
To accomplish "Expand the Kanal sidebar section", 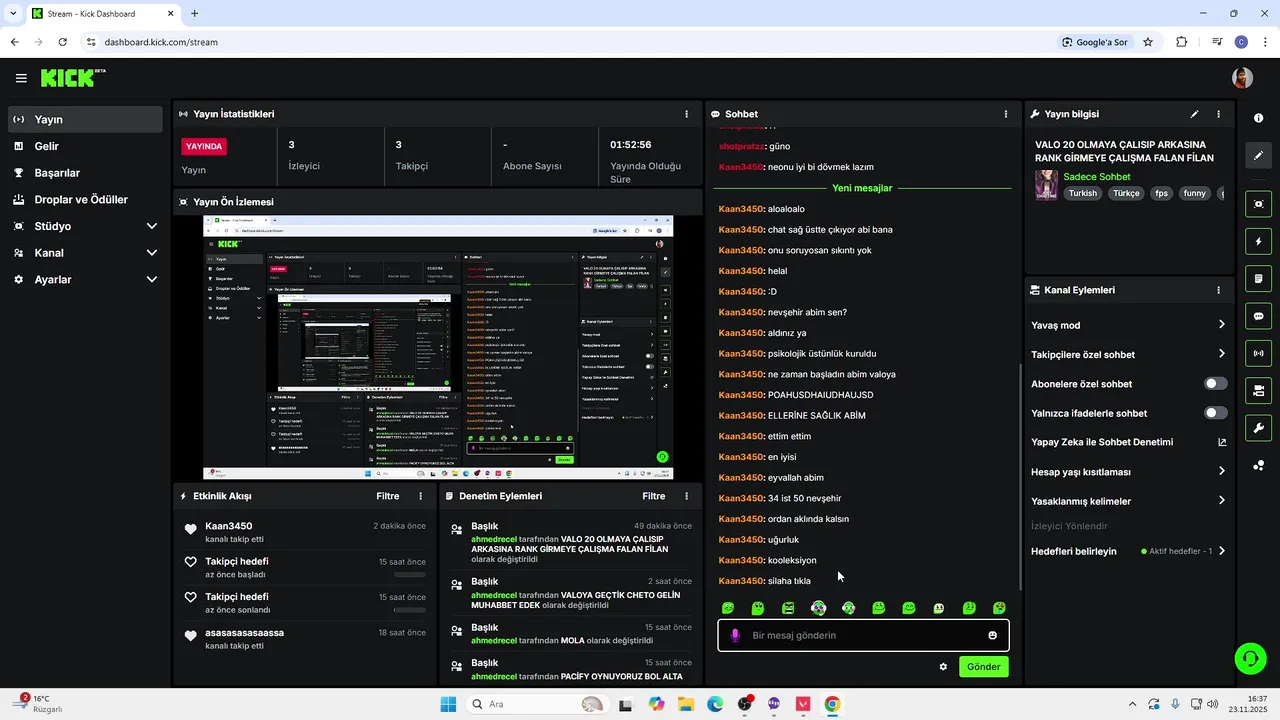I will pyautogui.click(x=85, y=253).
